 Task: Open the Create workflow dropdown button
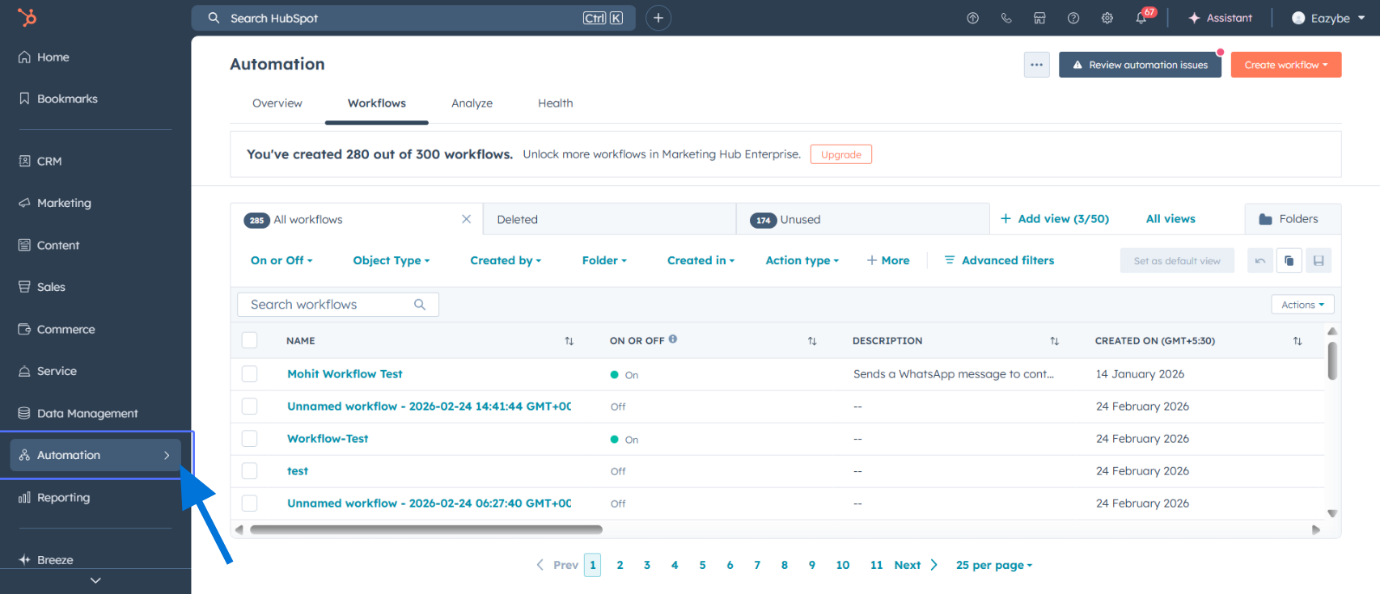[x=1286, y=65]
